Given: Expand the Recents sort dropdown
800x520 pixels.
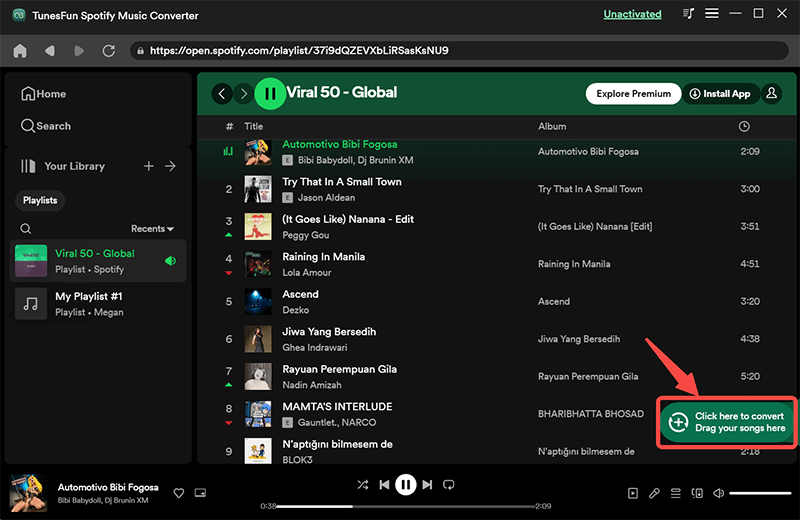Looking at the screenshot, I should [152, 229].
